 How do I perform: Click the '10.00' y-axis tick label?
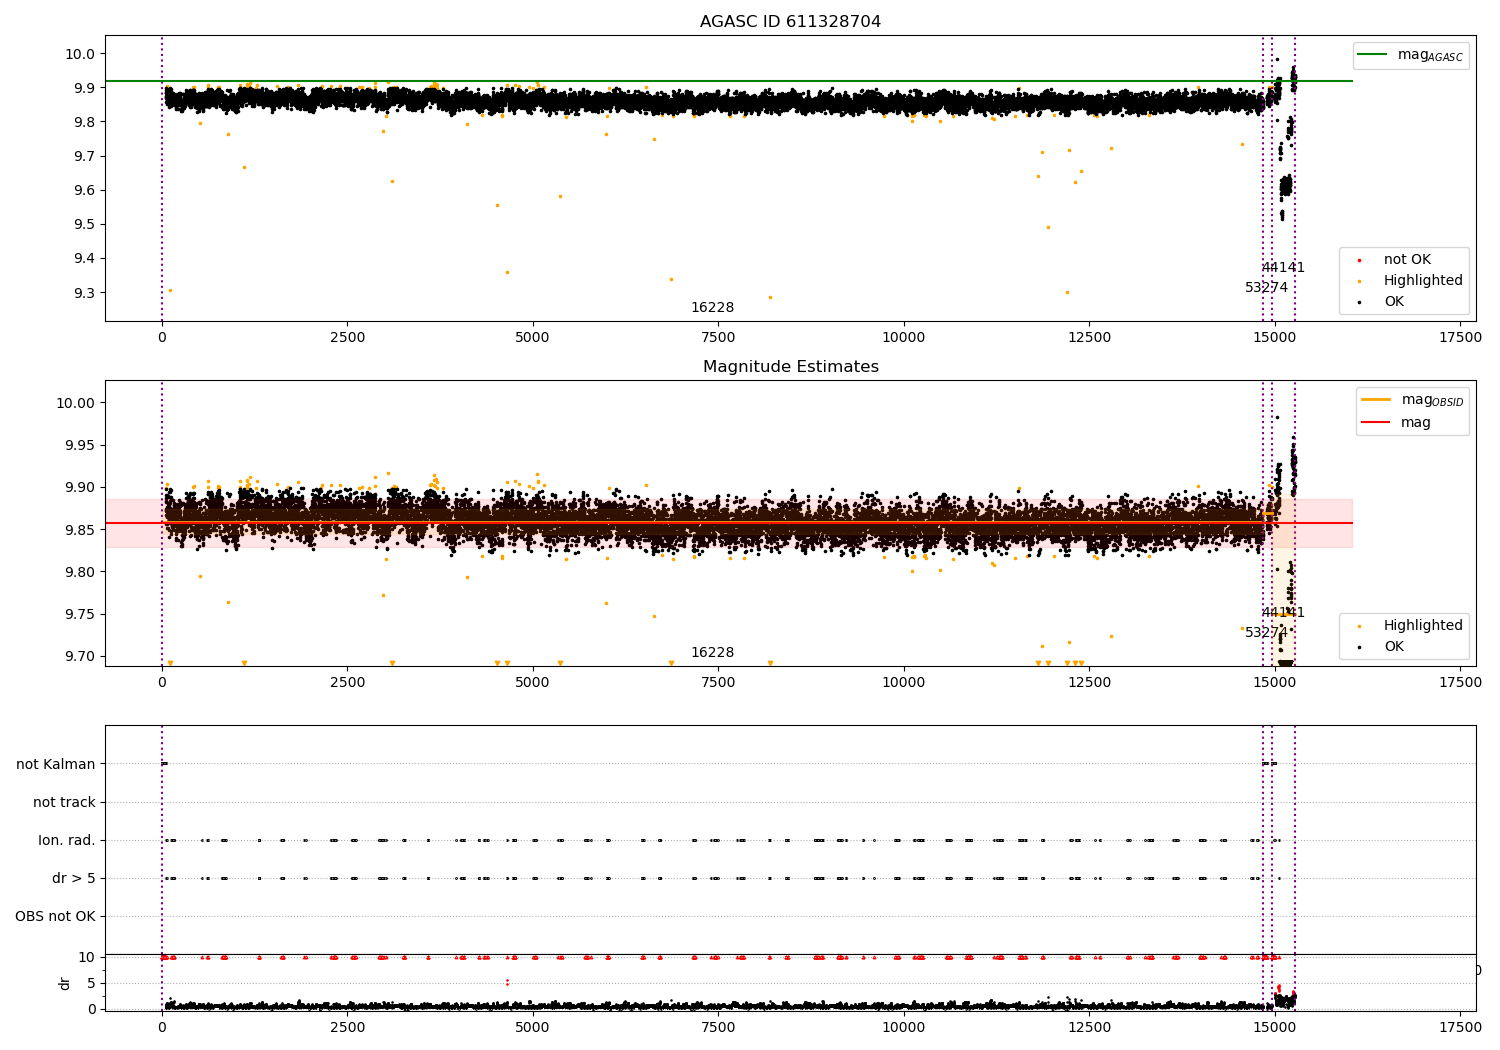click(x=76, y=403)
